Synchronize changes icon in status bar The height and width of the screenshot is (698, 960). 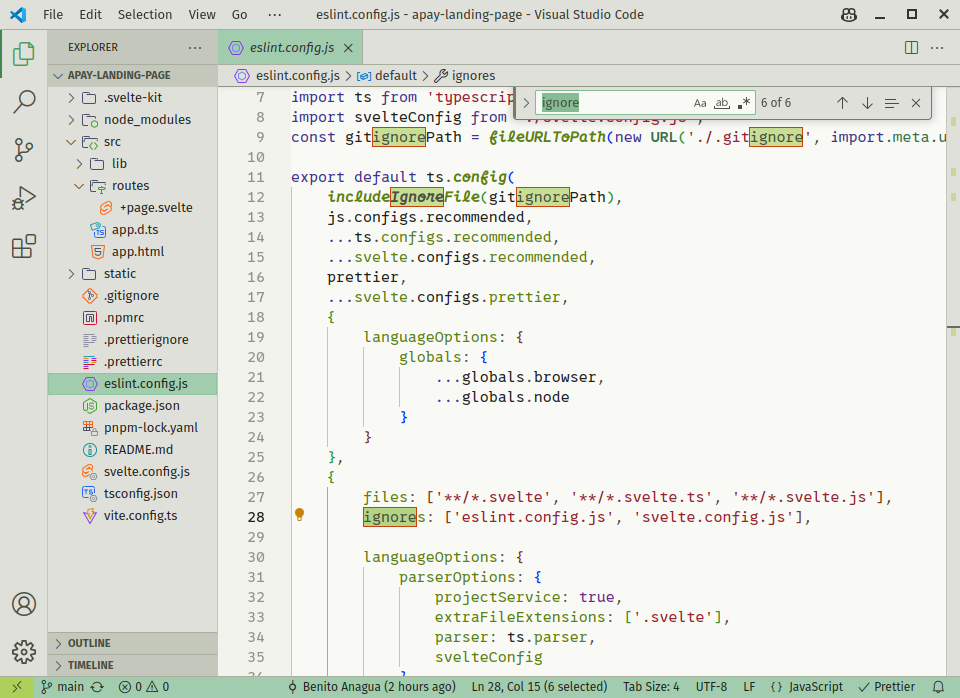97,687
